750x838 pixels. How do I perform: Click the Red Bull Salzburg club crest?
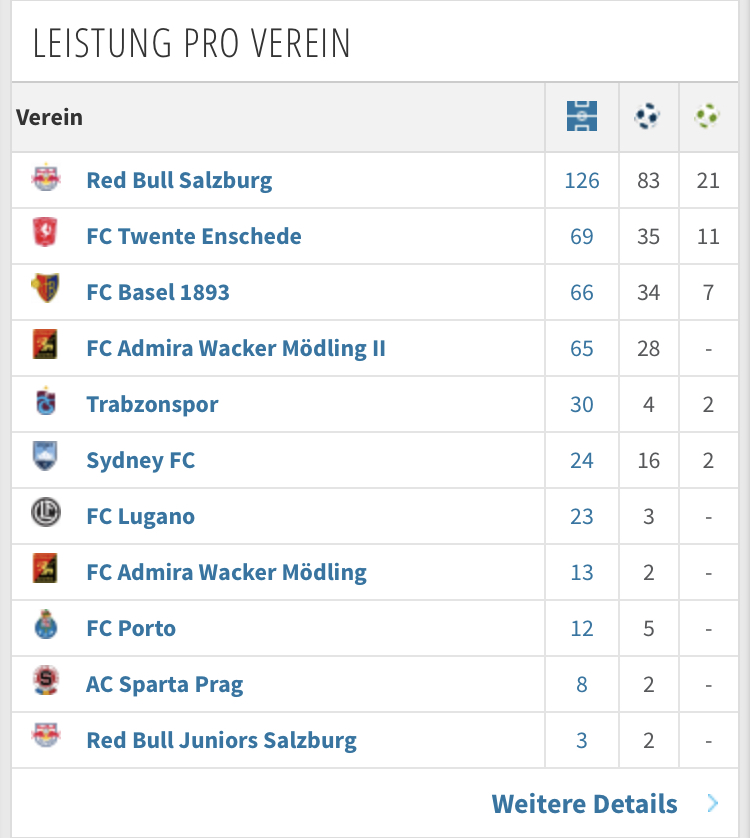pos(46,177)
